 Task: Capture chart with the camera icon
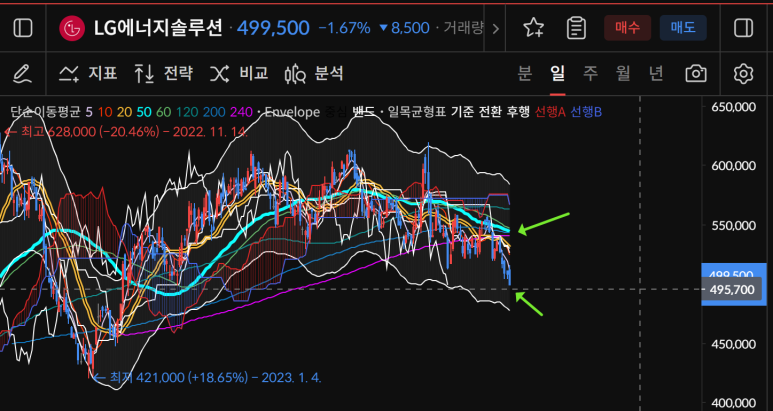pyautogui.click(x=696, y=74)
